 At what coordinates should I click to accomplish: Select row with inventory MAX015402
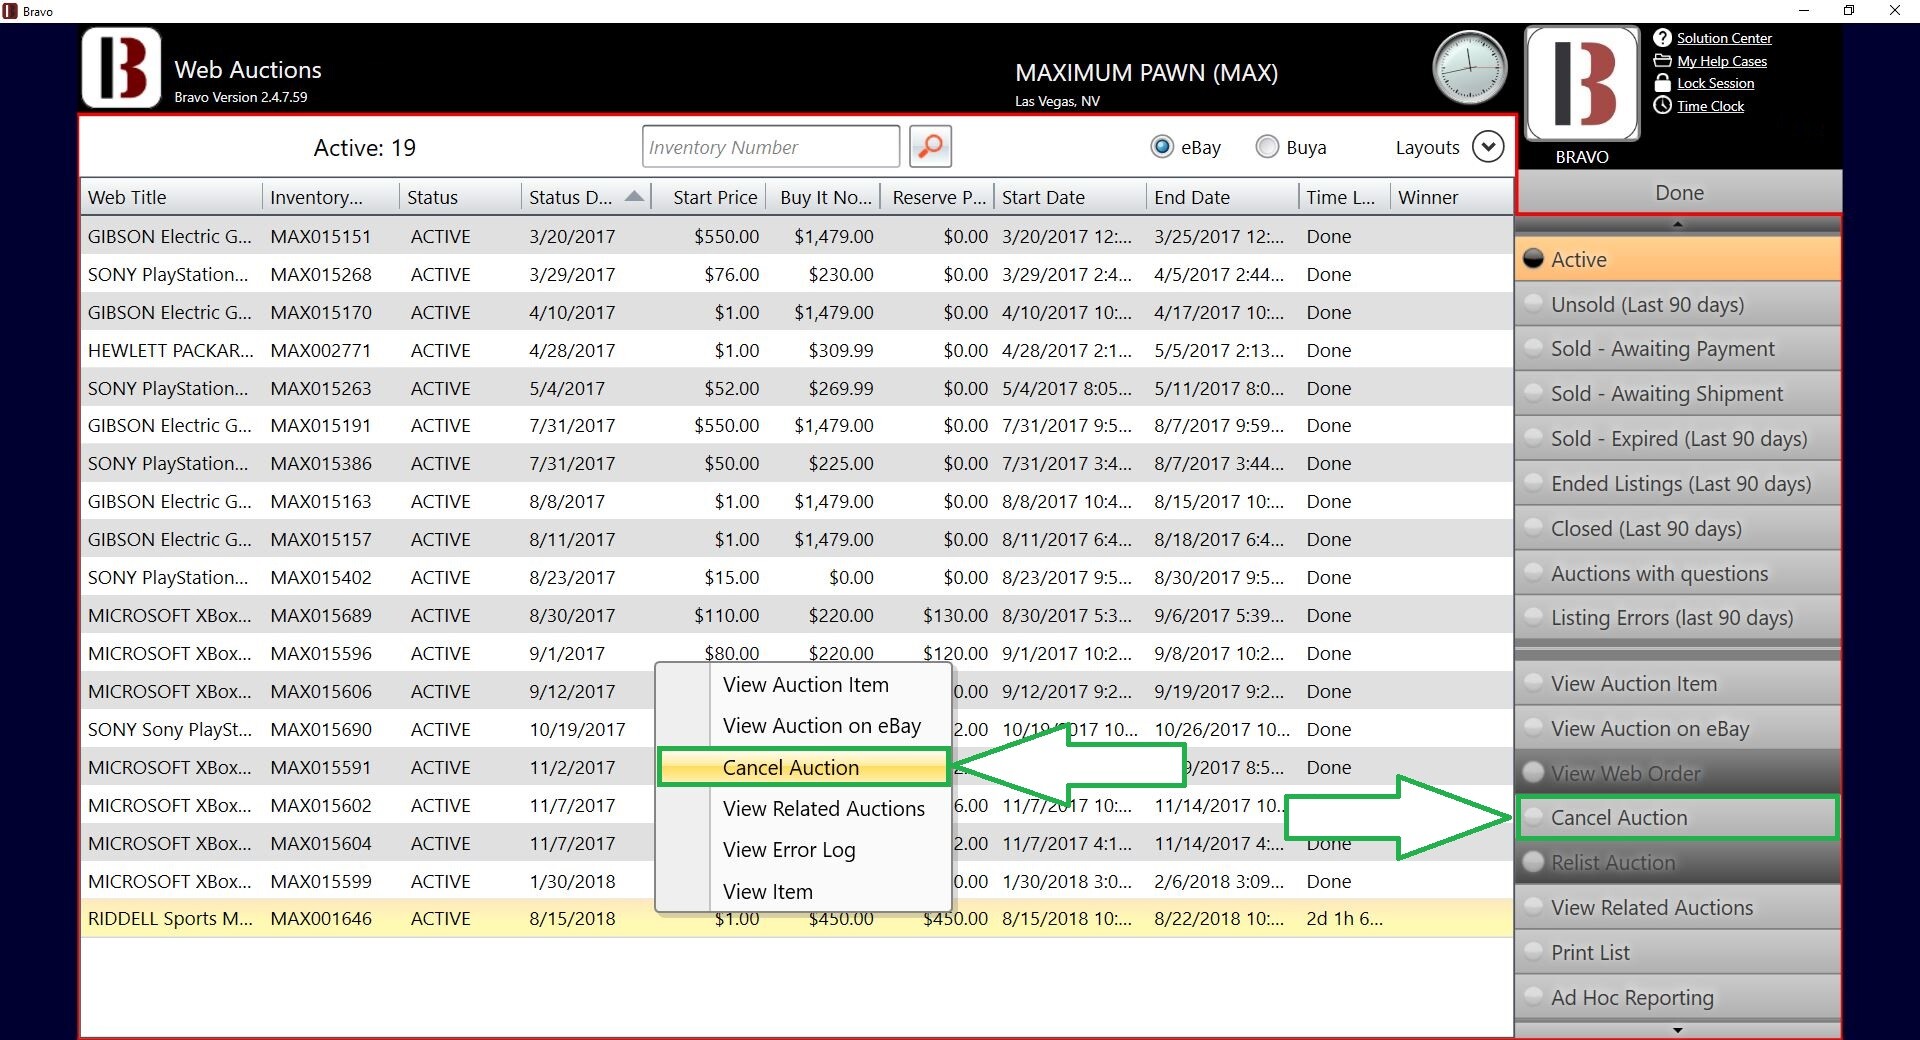coord(797,577)
